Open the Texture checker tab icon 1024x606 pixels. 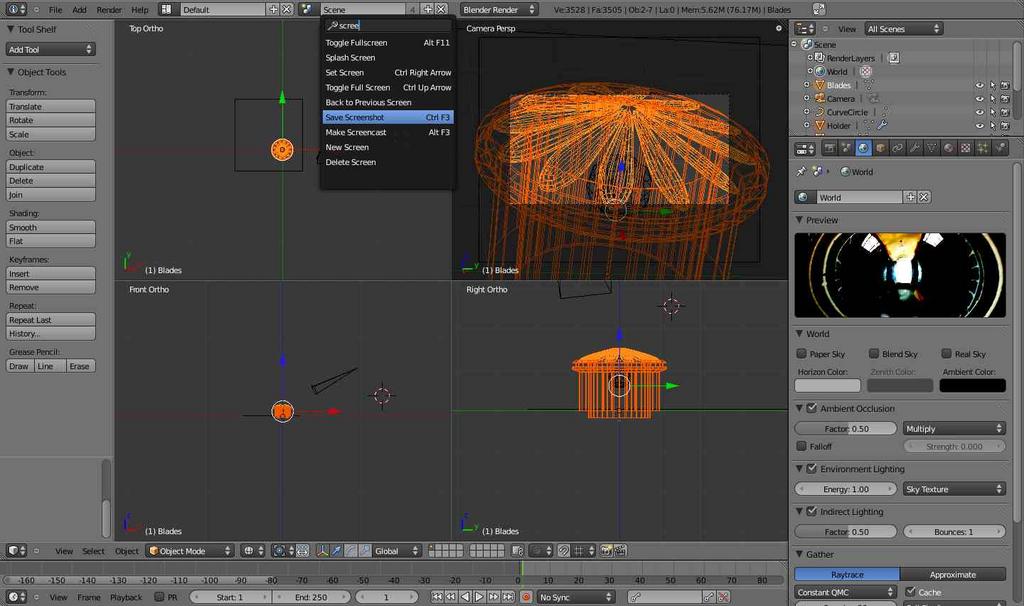coord(965,148)
